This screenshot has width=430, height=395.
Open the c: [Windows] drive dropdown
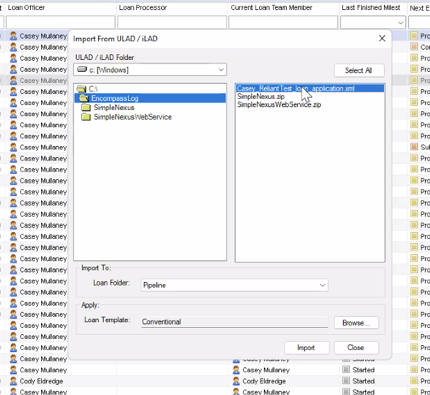(x=221, y=70)
